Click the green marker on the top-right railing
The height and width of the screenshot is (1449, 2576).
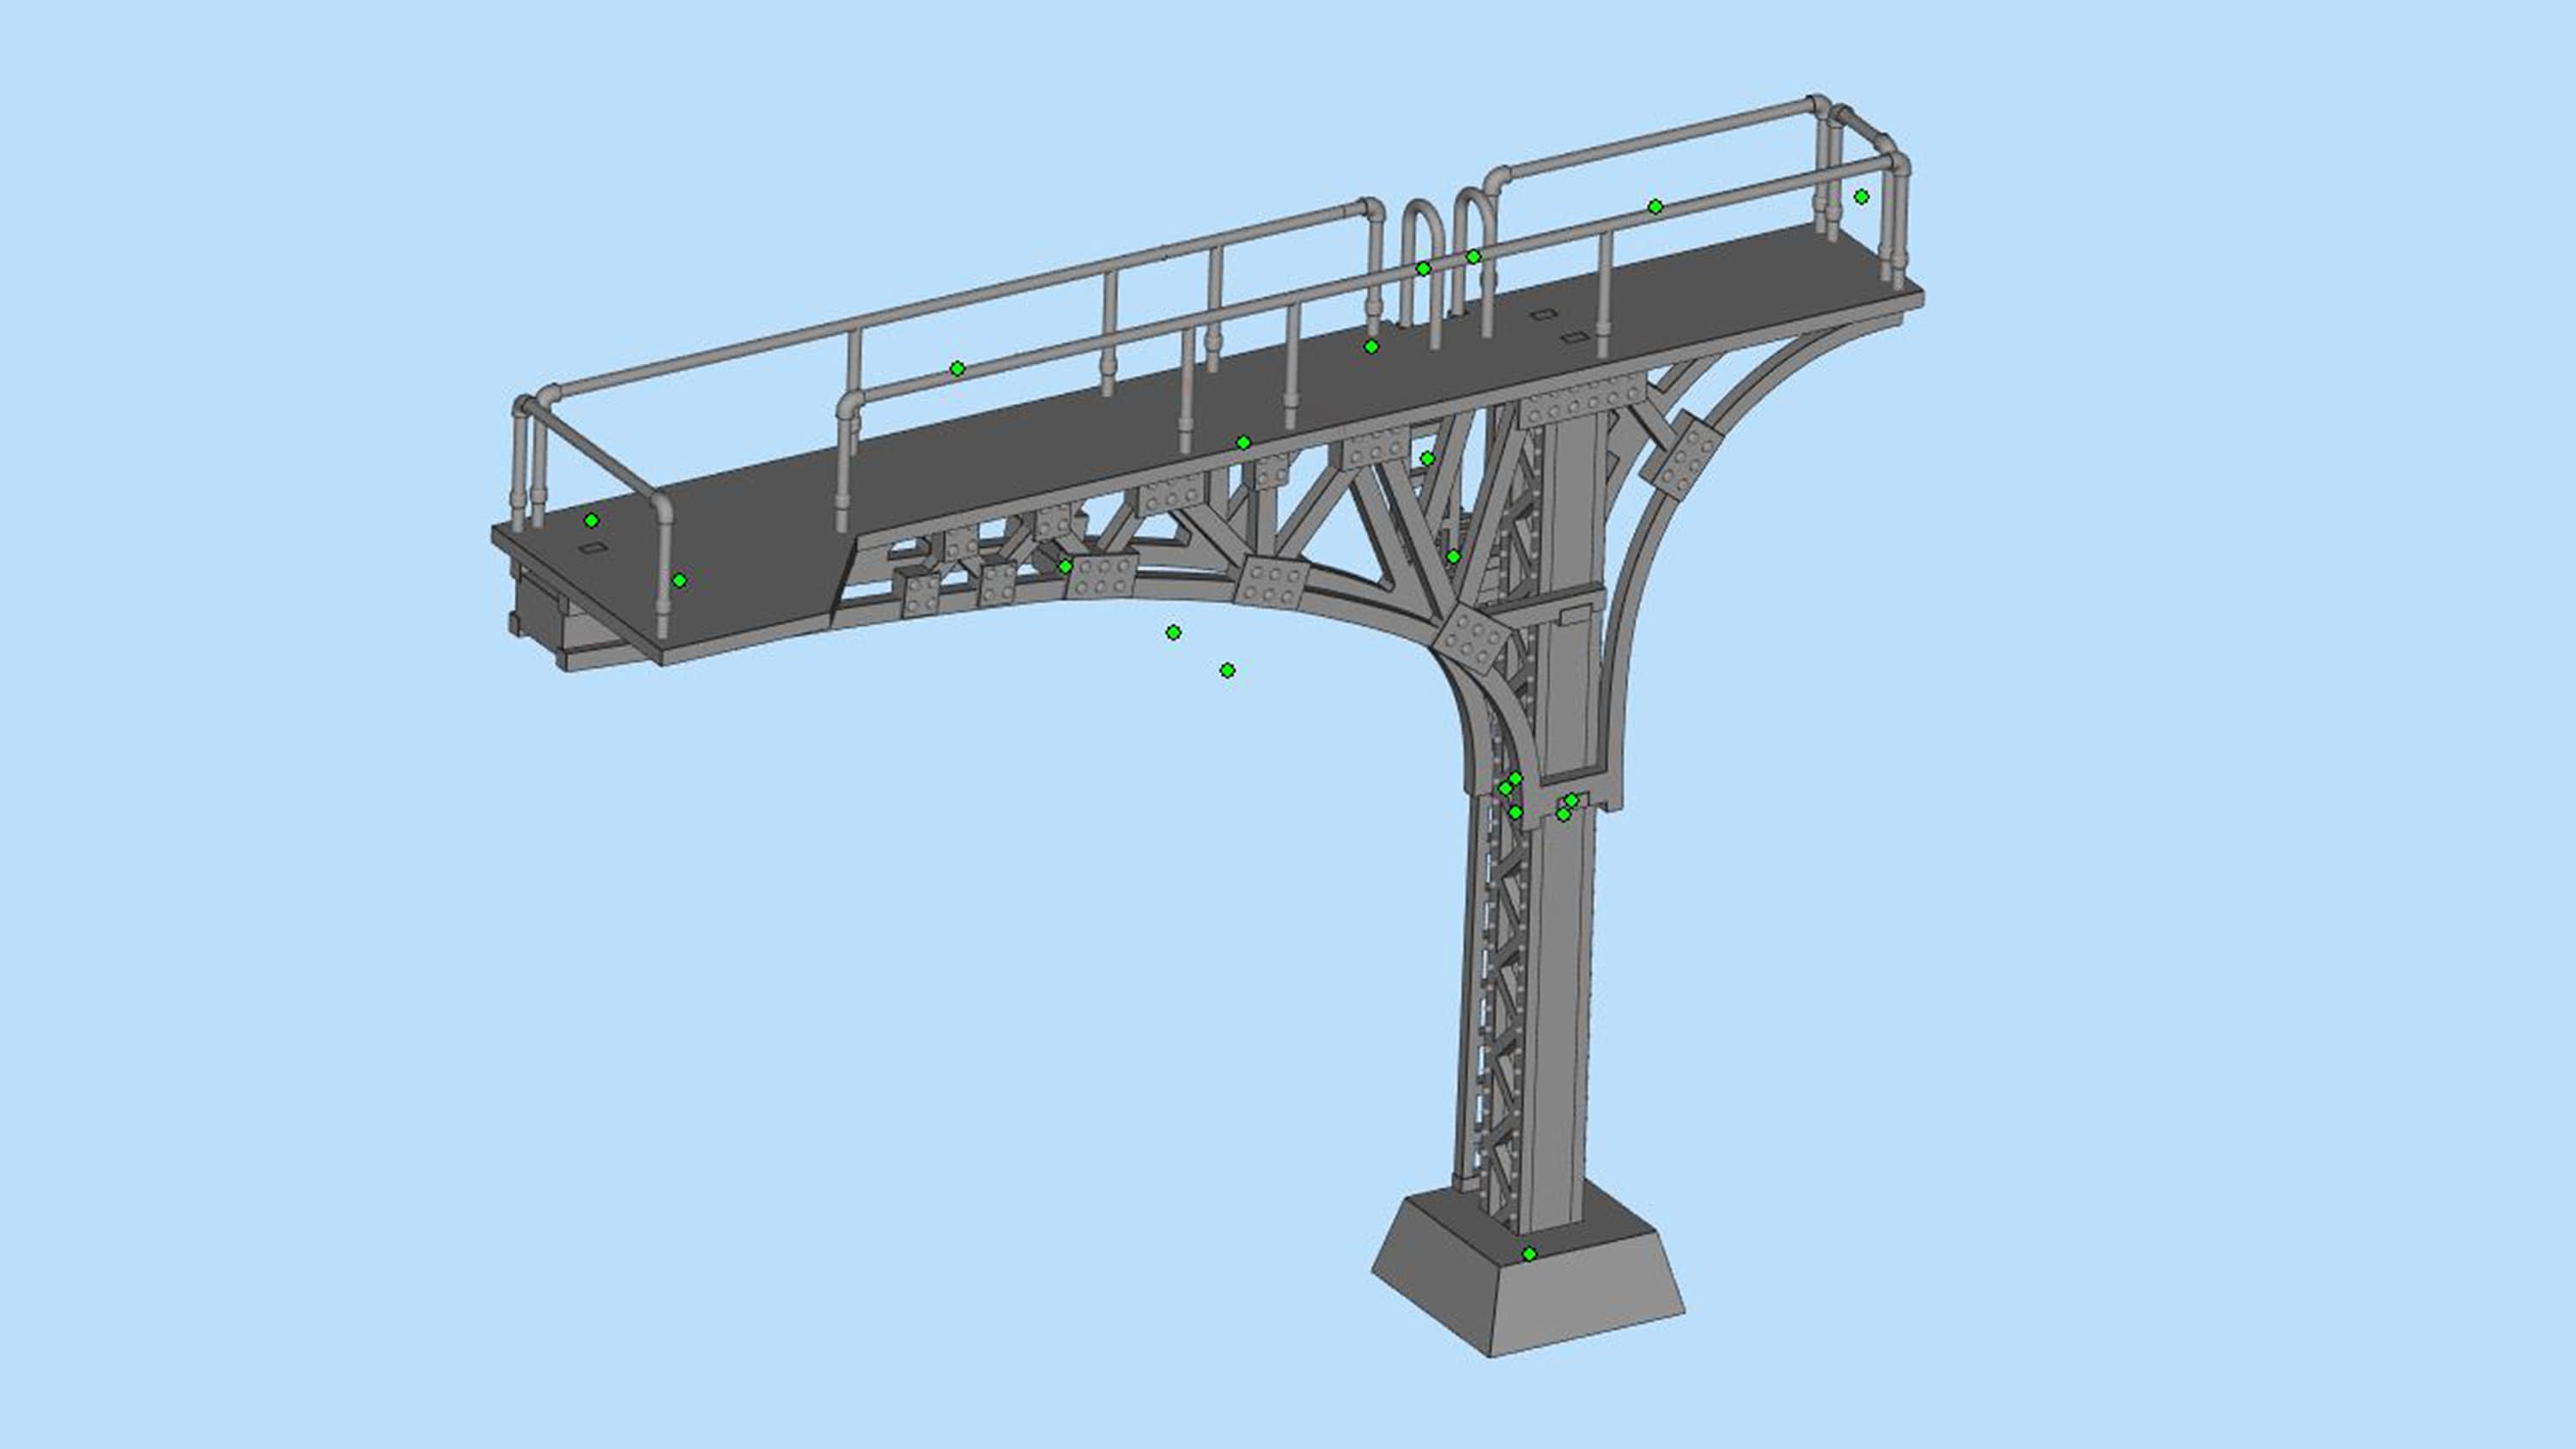pos(1863,197)
